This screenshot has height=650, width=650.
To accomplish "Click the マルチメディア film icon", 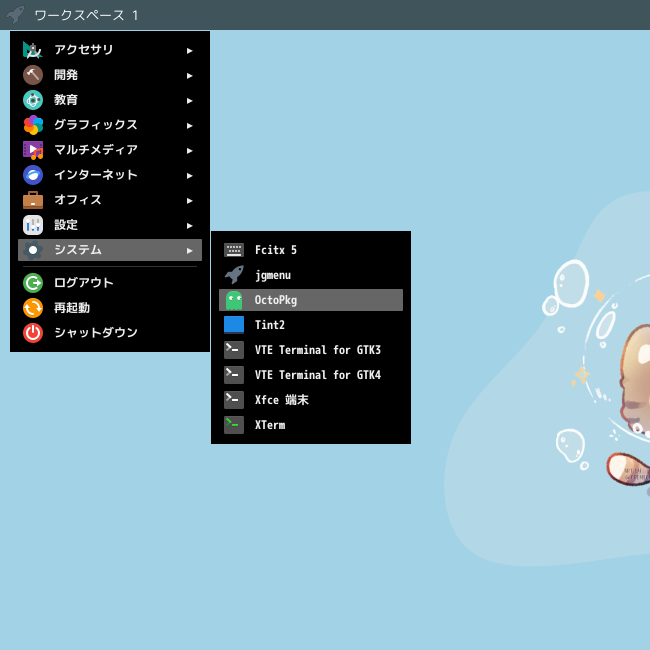I will pos(33,150).
